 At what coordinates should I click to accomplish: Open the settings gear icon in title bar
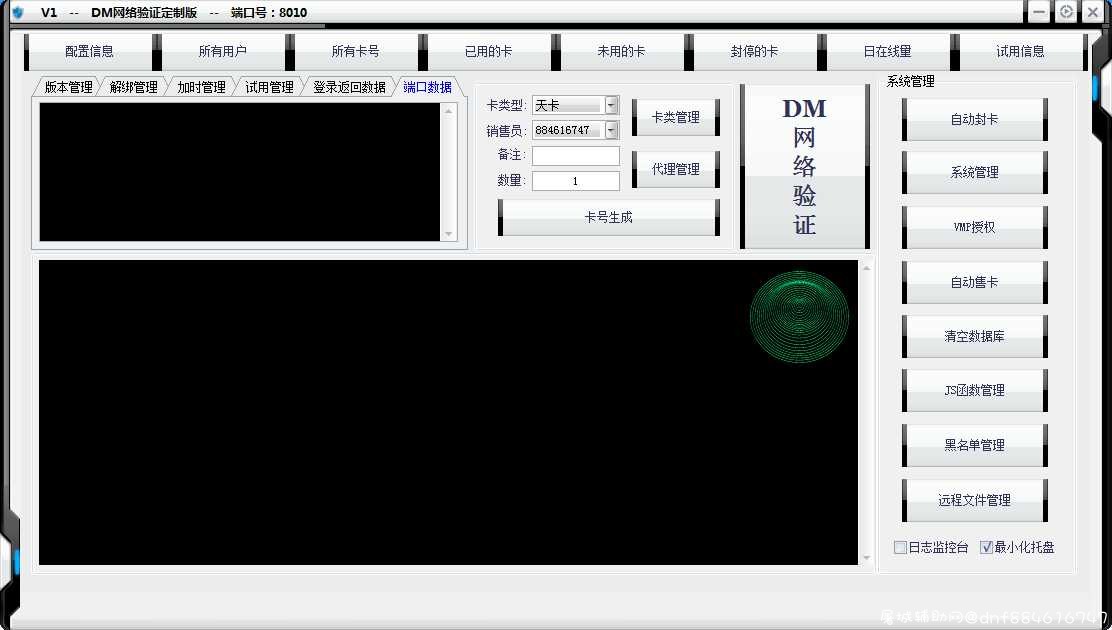tap(1066, 12)
